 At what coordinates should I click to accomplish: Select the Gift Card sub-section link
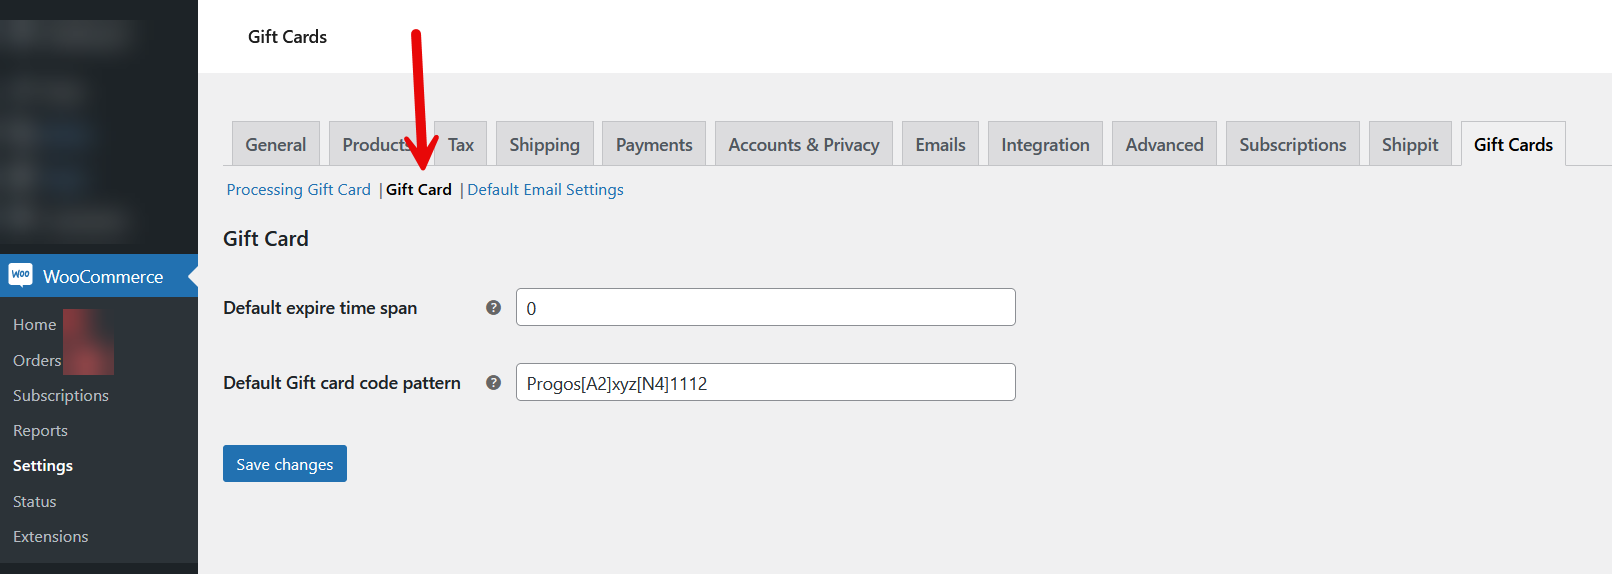(419, 190)
